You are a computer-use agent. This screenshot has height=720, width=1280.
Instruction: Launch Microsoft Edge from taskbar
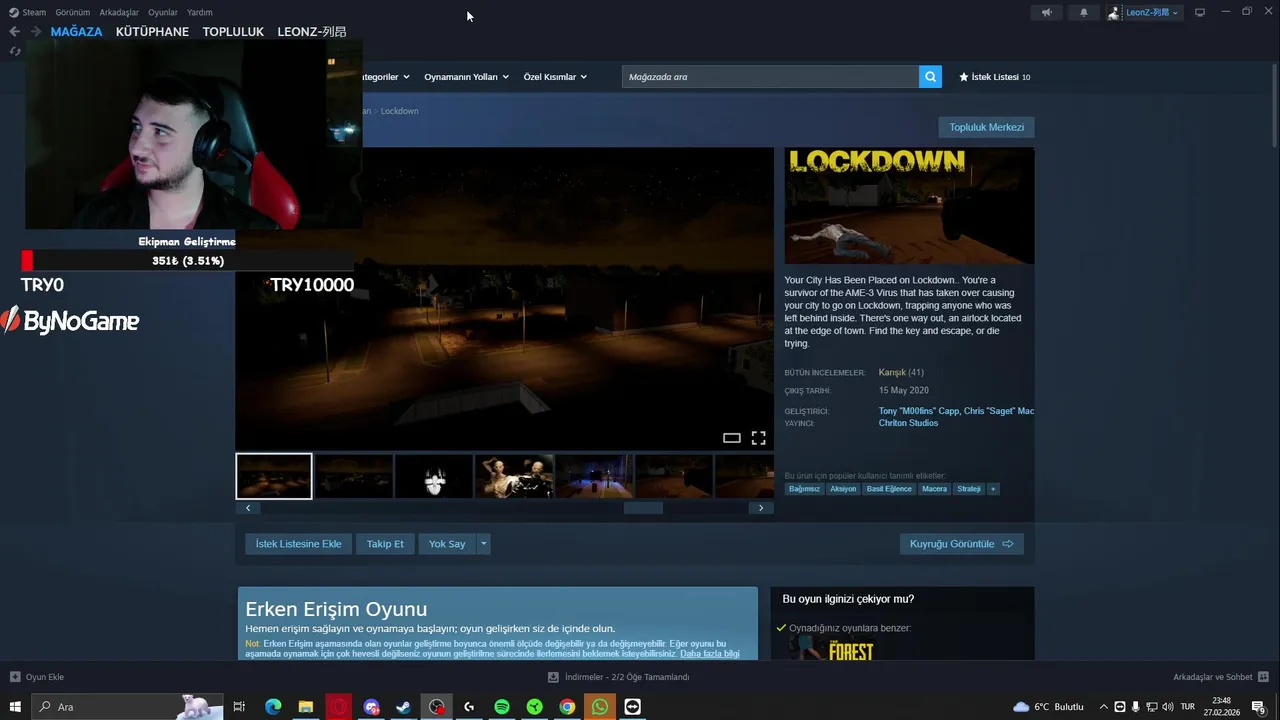point(273,707)
